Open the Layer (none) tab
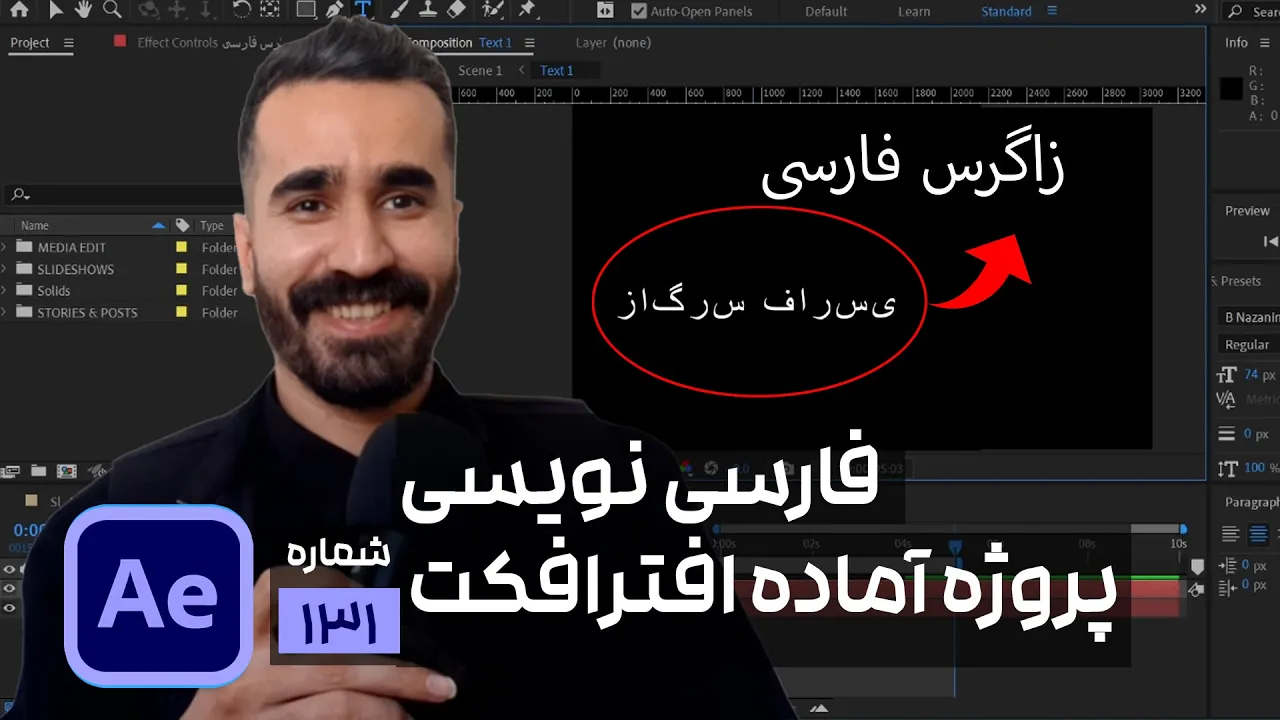 pyautogui.click(x=613, y=43)
